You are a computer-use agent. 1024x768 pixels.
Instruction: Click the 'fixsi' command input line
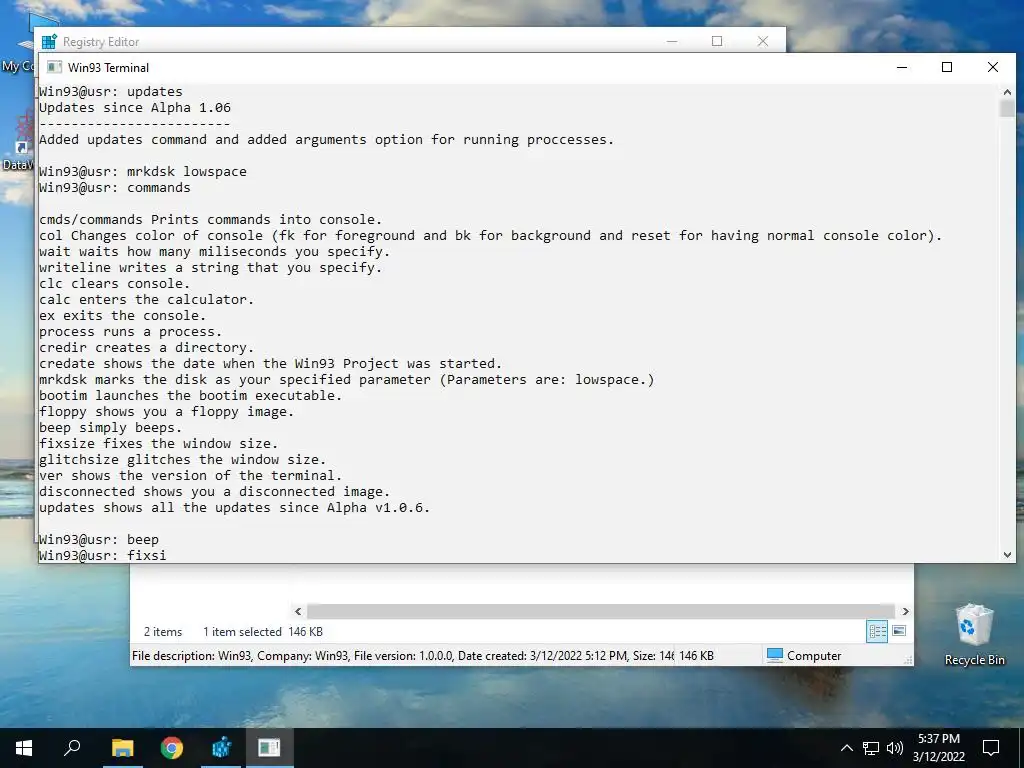click(103, 555)
